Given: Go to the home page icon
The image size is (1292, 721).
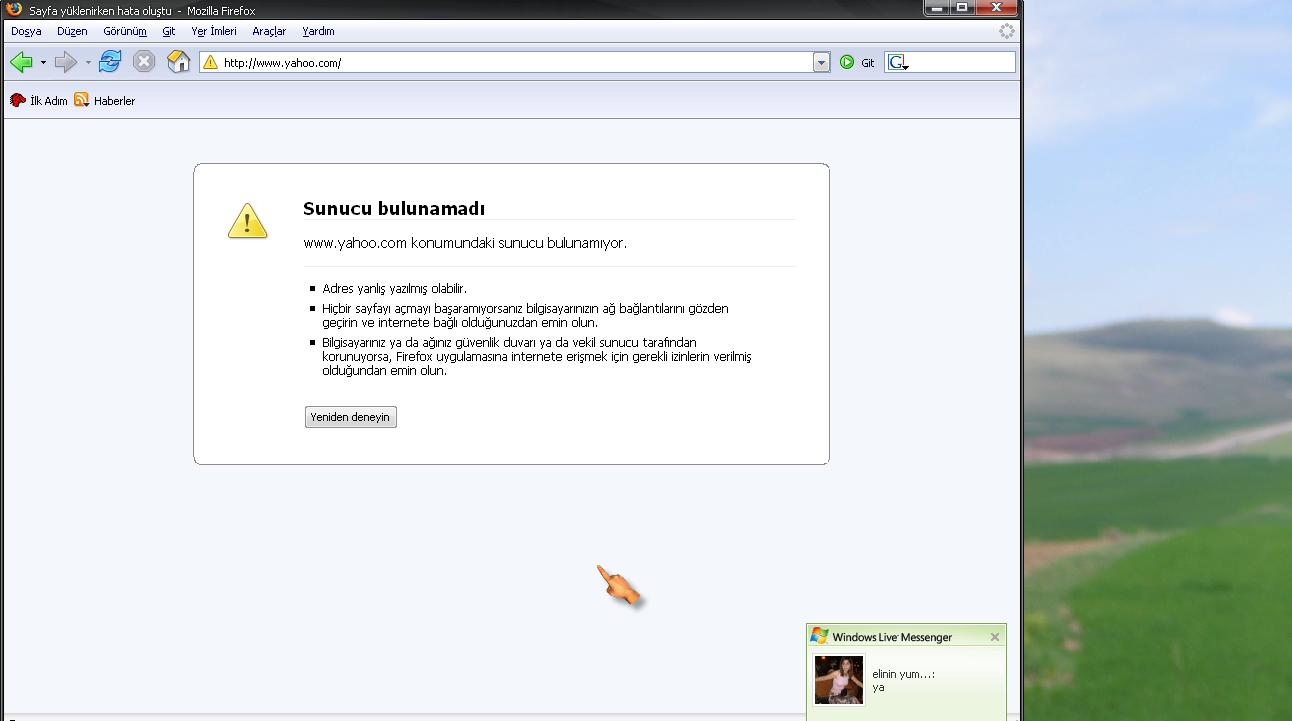Looking at the screenshot, I should click(179, 62).
